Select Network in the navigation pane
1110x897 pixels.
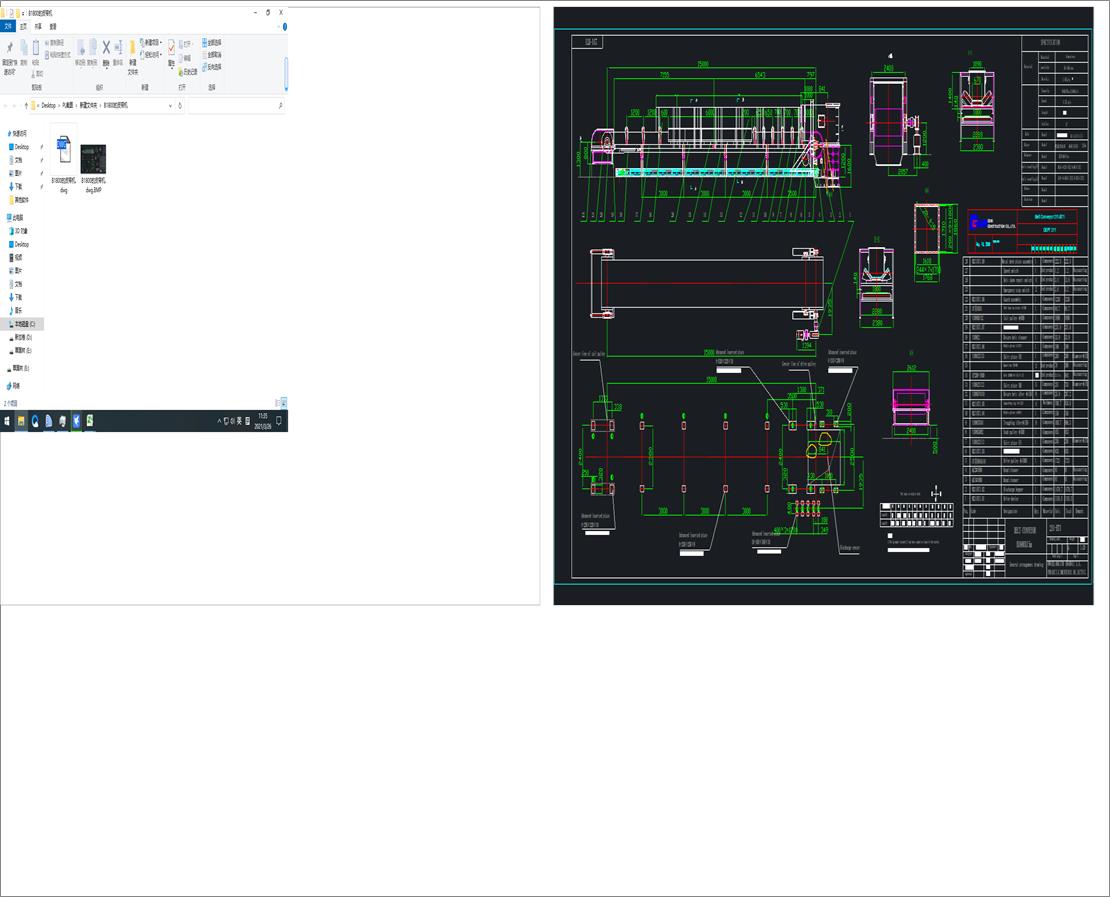click(13, 386)
